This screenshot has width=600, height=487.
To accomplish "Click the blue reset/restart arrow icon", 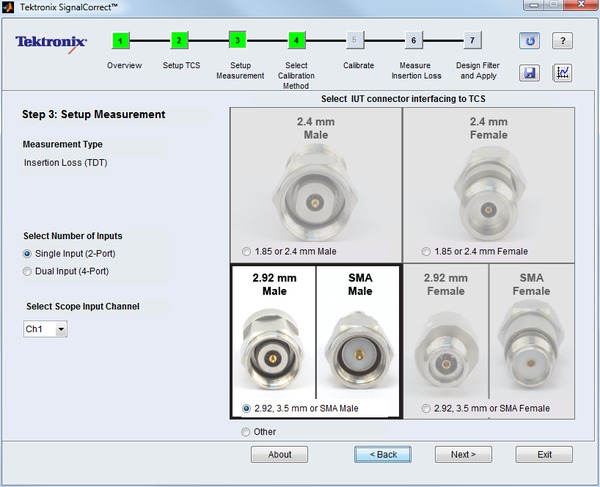I will pyautogui.click(x=529, y=41).
